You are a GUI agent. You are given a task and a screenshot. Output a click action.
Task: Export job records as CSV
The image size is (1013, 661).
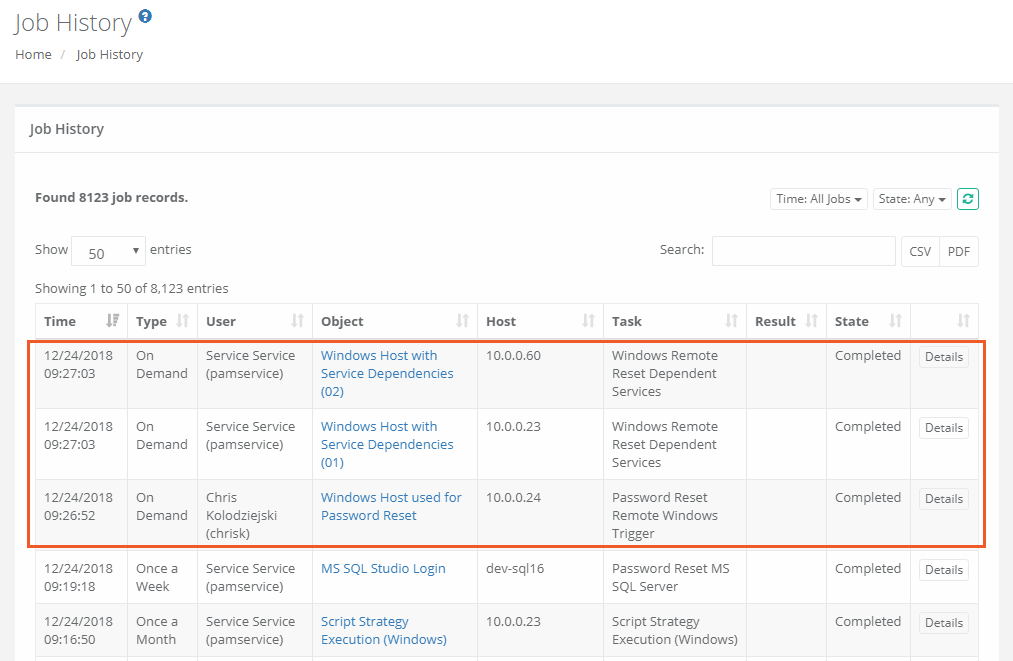coord(919,251)
